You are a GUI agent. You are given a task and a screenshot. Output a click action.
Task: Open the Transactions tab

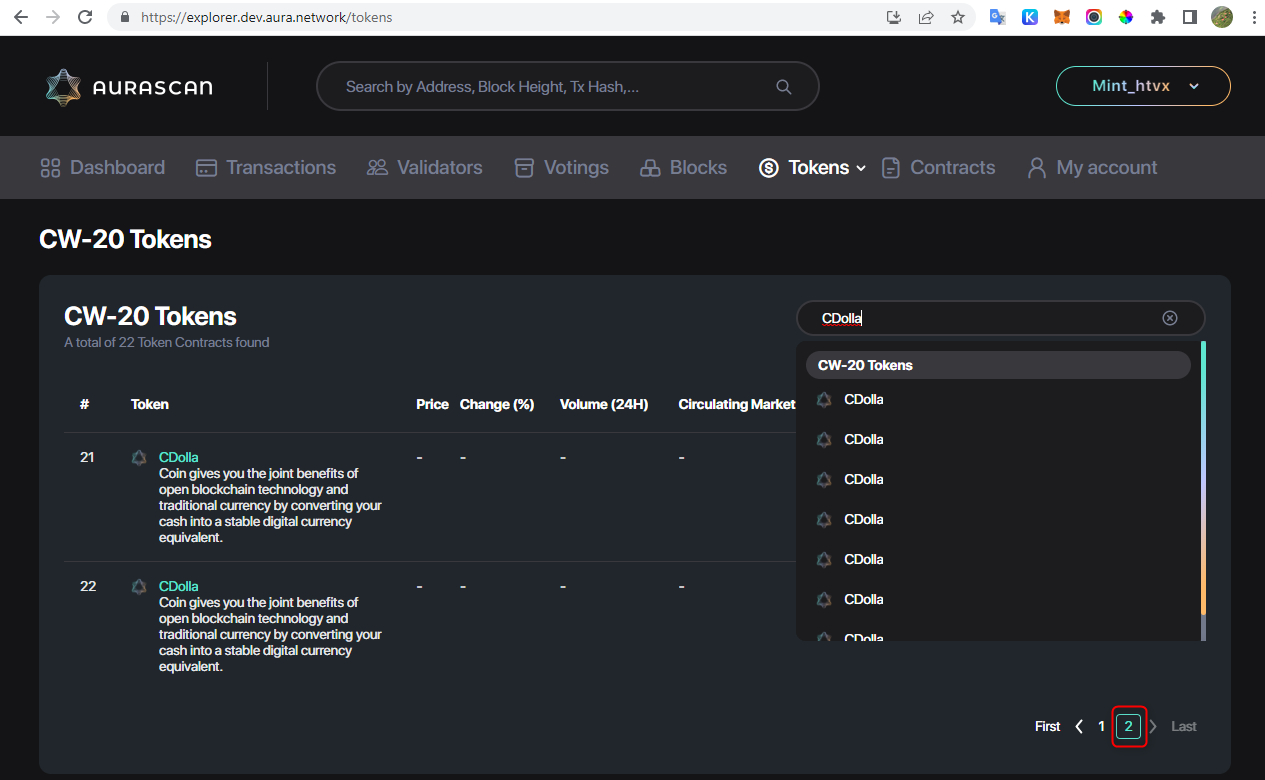point(266,168)
